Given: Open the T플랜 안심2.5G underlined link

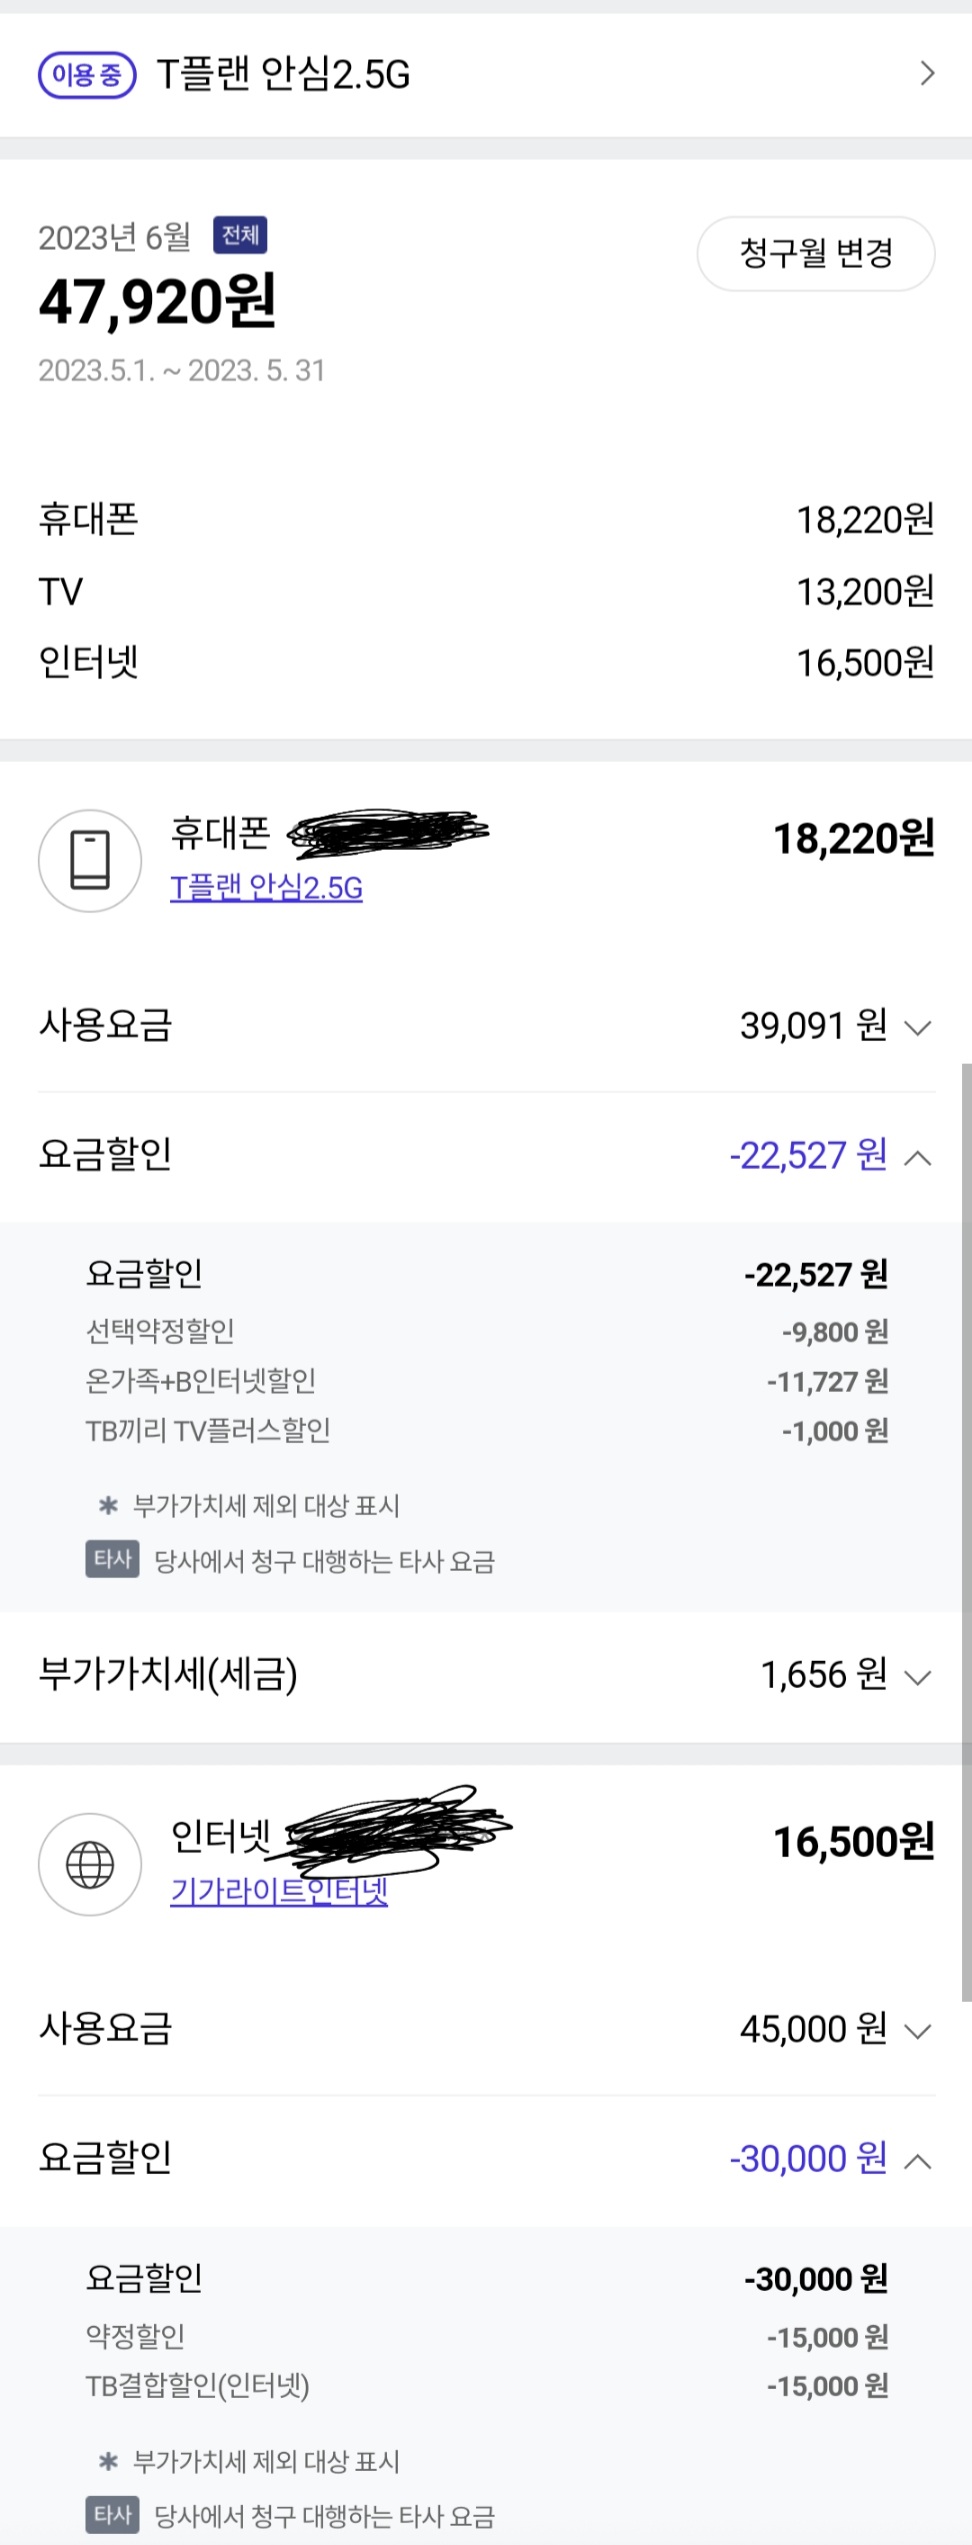Looking at the screenshot, I should 266,888.
